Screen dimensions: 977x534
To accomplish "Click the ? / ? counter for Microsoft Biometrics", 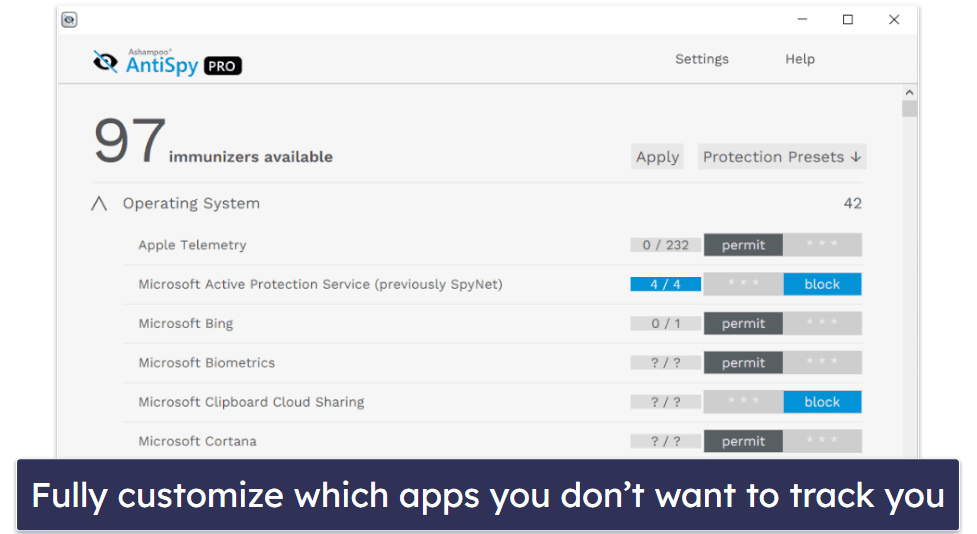I will point(665,363).
